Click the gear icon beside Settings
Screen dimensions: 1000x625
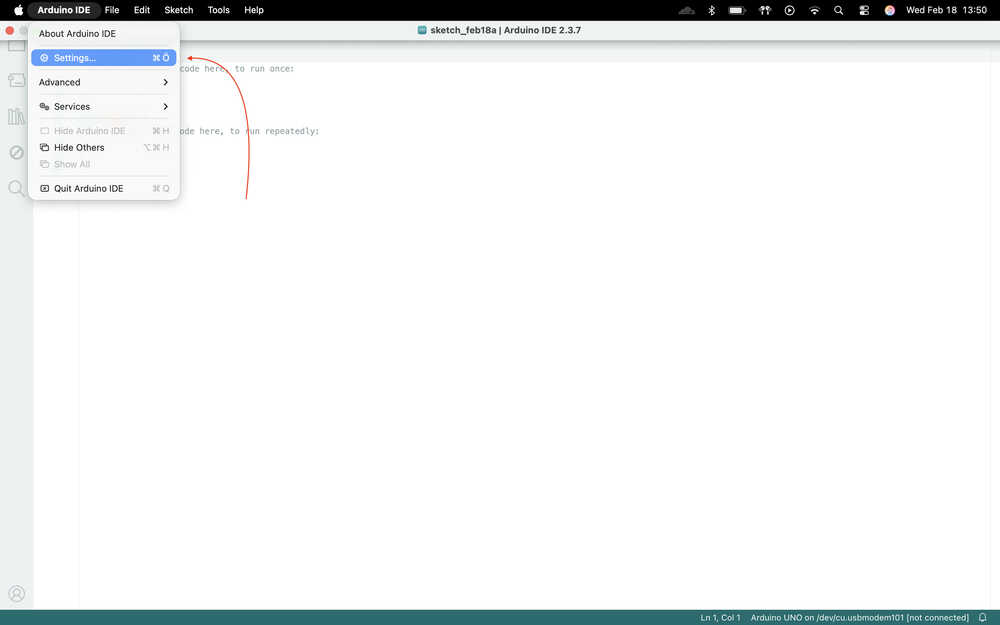point(44,58)
